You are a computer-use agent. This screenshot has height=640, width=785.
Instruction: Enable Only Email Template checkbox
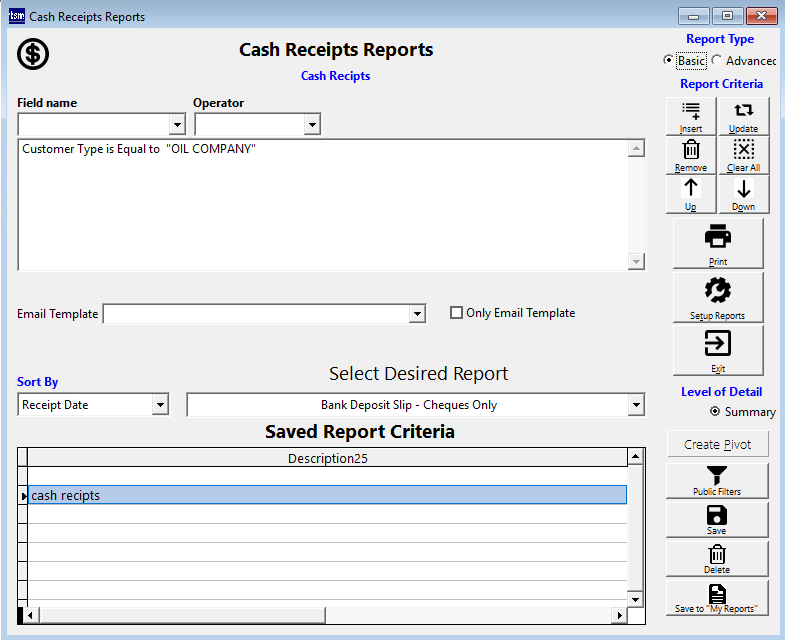(457, 313)
